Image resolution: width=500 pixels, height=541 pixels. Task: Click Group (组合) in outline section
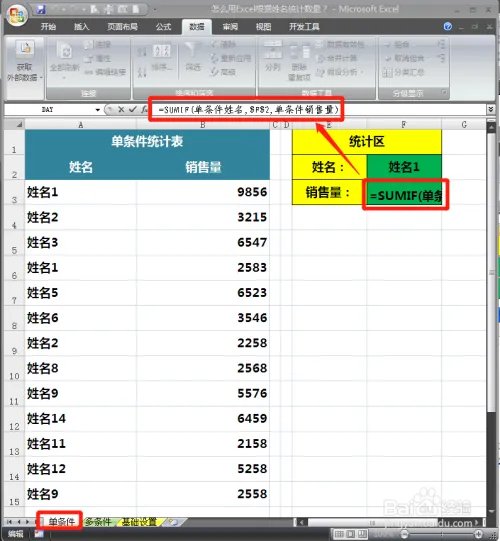(396, 45)
